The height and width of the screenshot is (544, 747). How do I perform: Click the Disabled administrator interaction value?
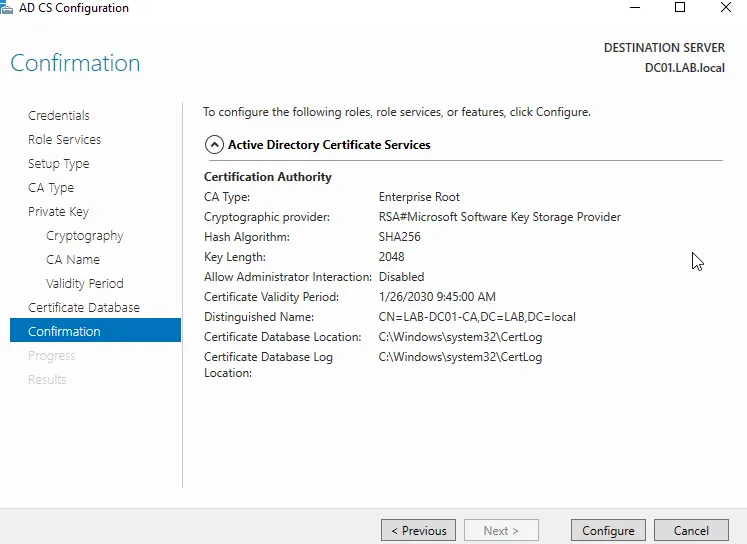[x=402, y=277]
